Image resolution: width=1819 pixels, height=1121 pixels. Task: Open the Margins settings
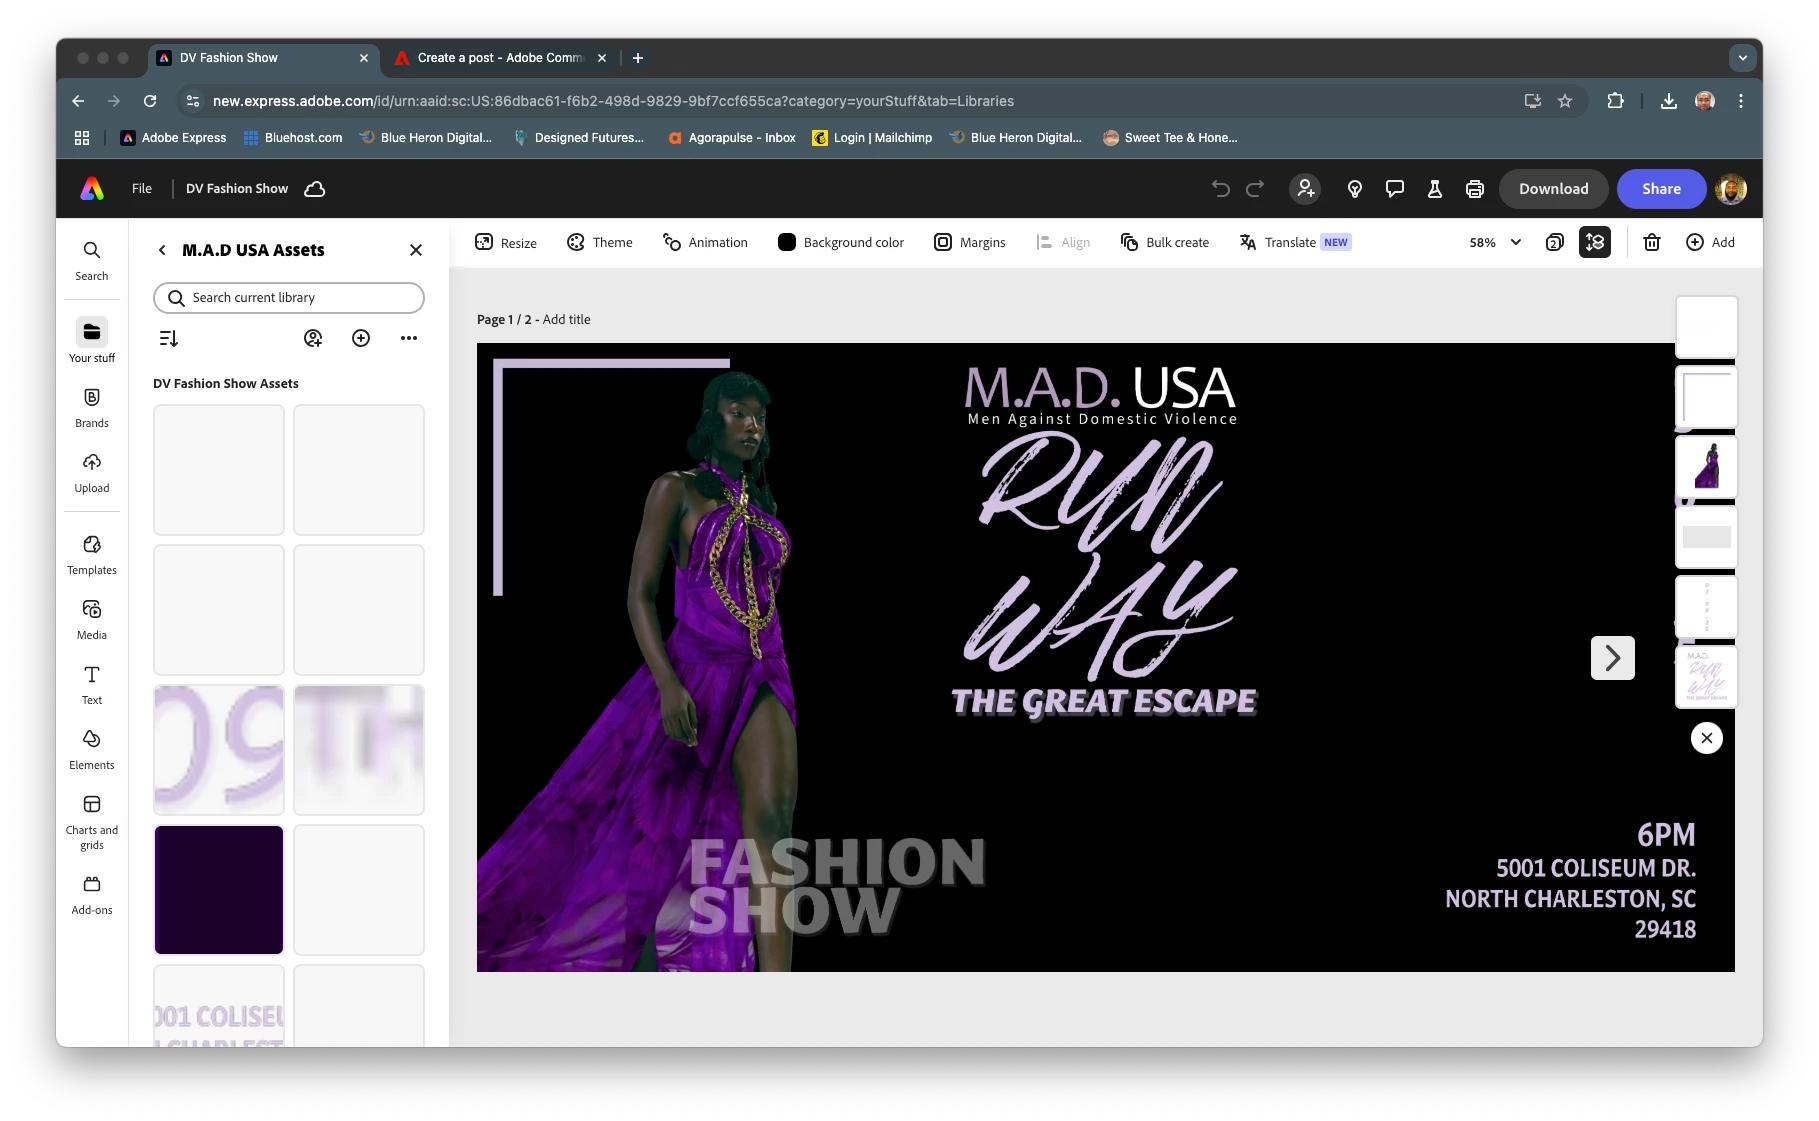pos(970,243)
